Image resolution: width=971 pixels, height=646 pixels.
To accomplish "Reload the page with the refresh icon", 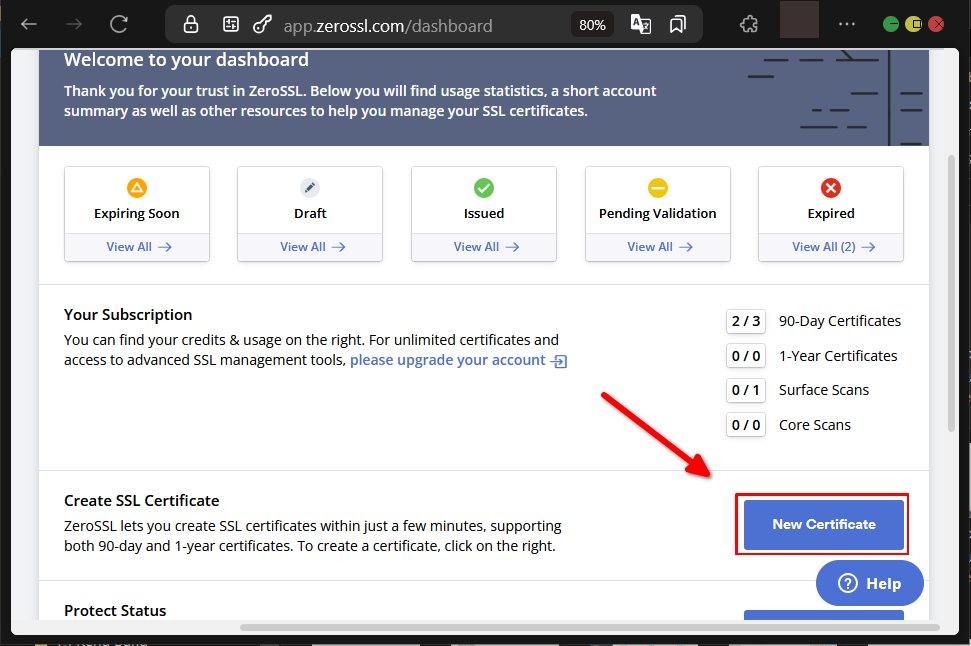I will (119, 25).
